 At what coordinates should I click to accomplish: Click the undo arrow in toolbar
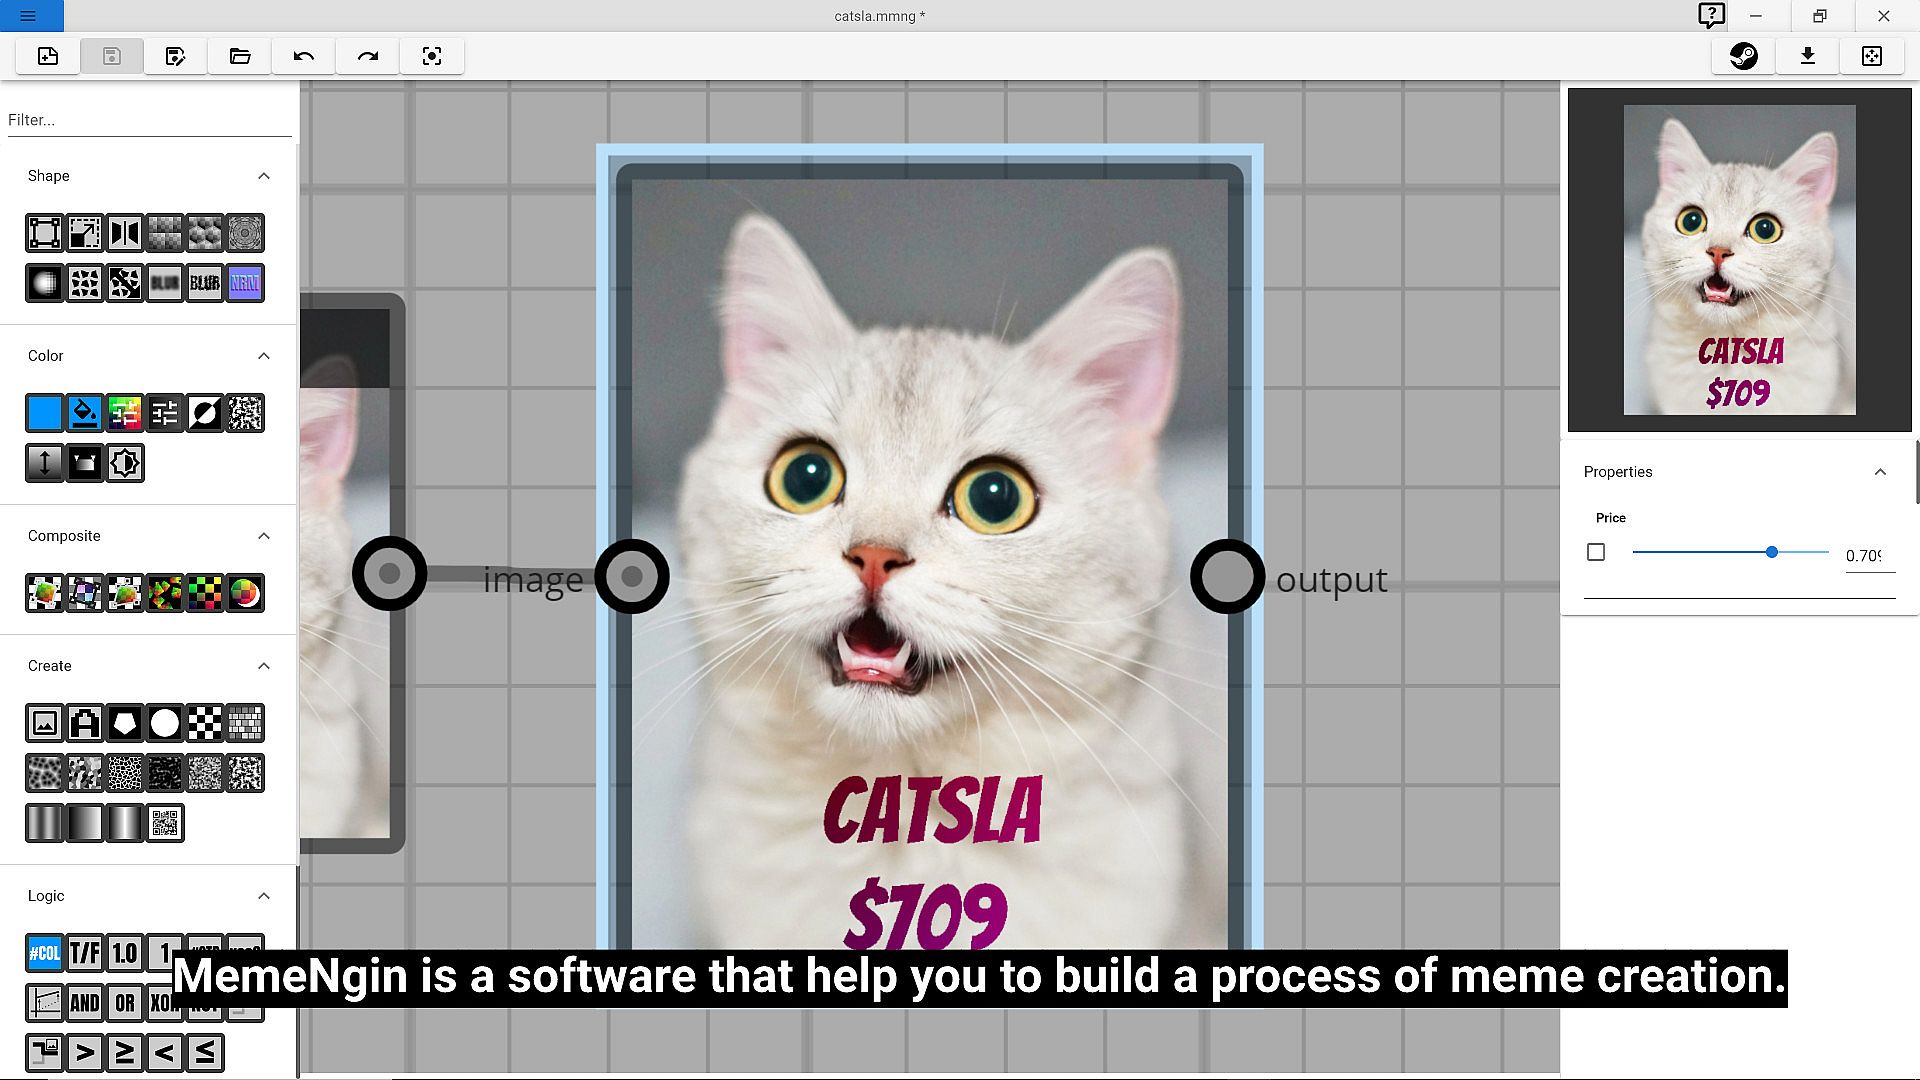click(x=304, y=56)
